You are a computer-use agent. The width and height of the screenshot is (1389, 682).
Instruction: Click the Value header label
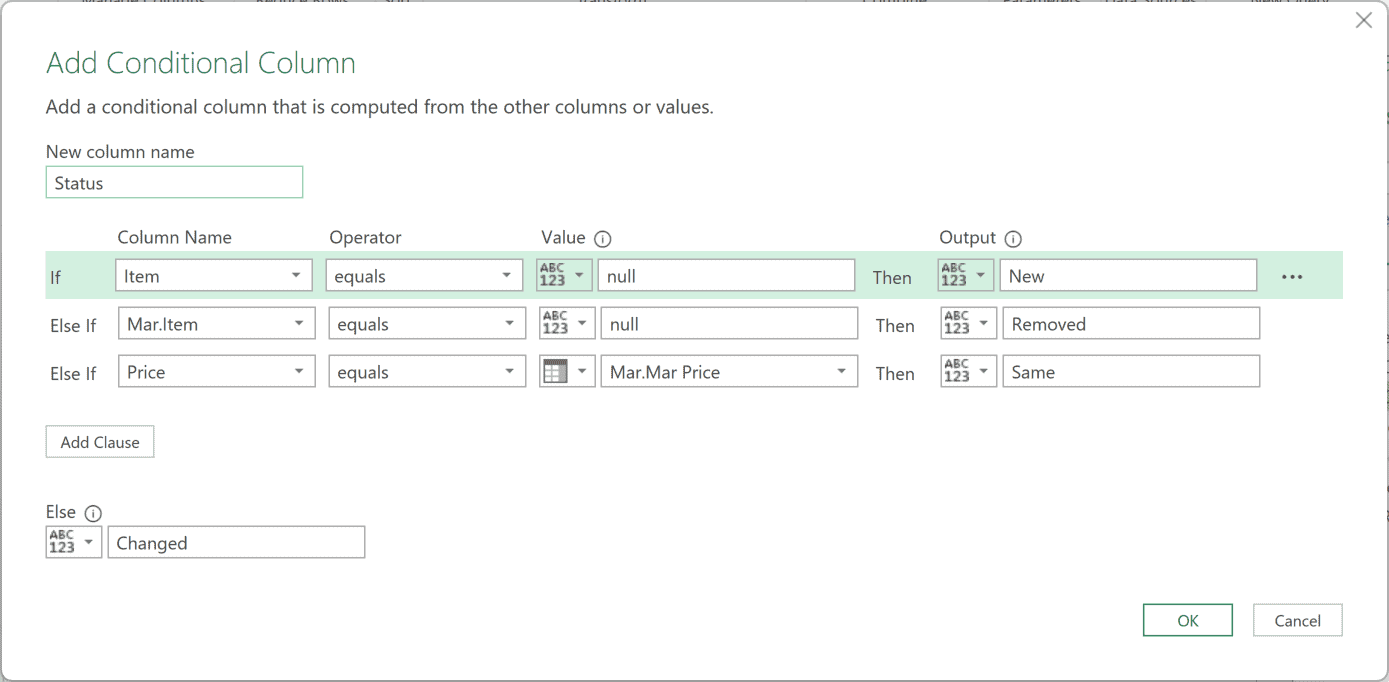[x=563, y=238]
